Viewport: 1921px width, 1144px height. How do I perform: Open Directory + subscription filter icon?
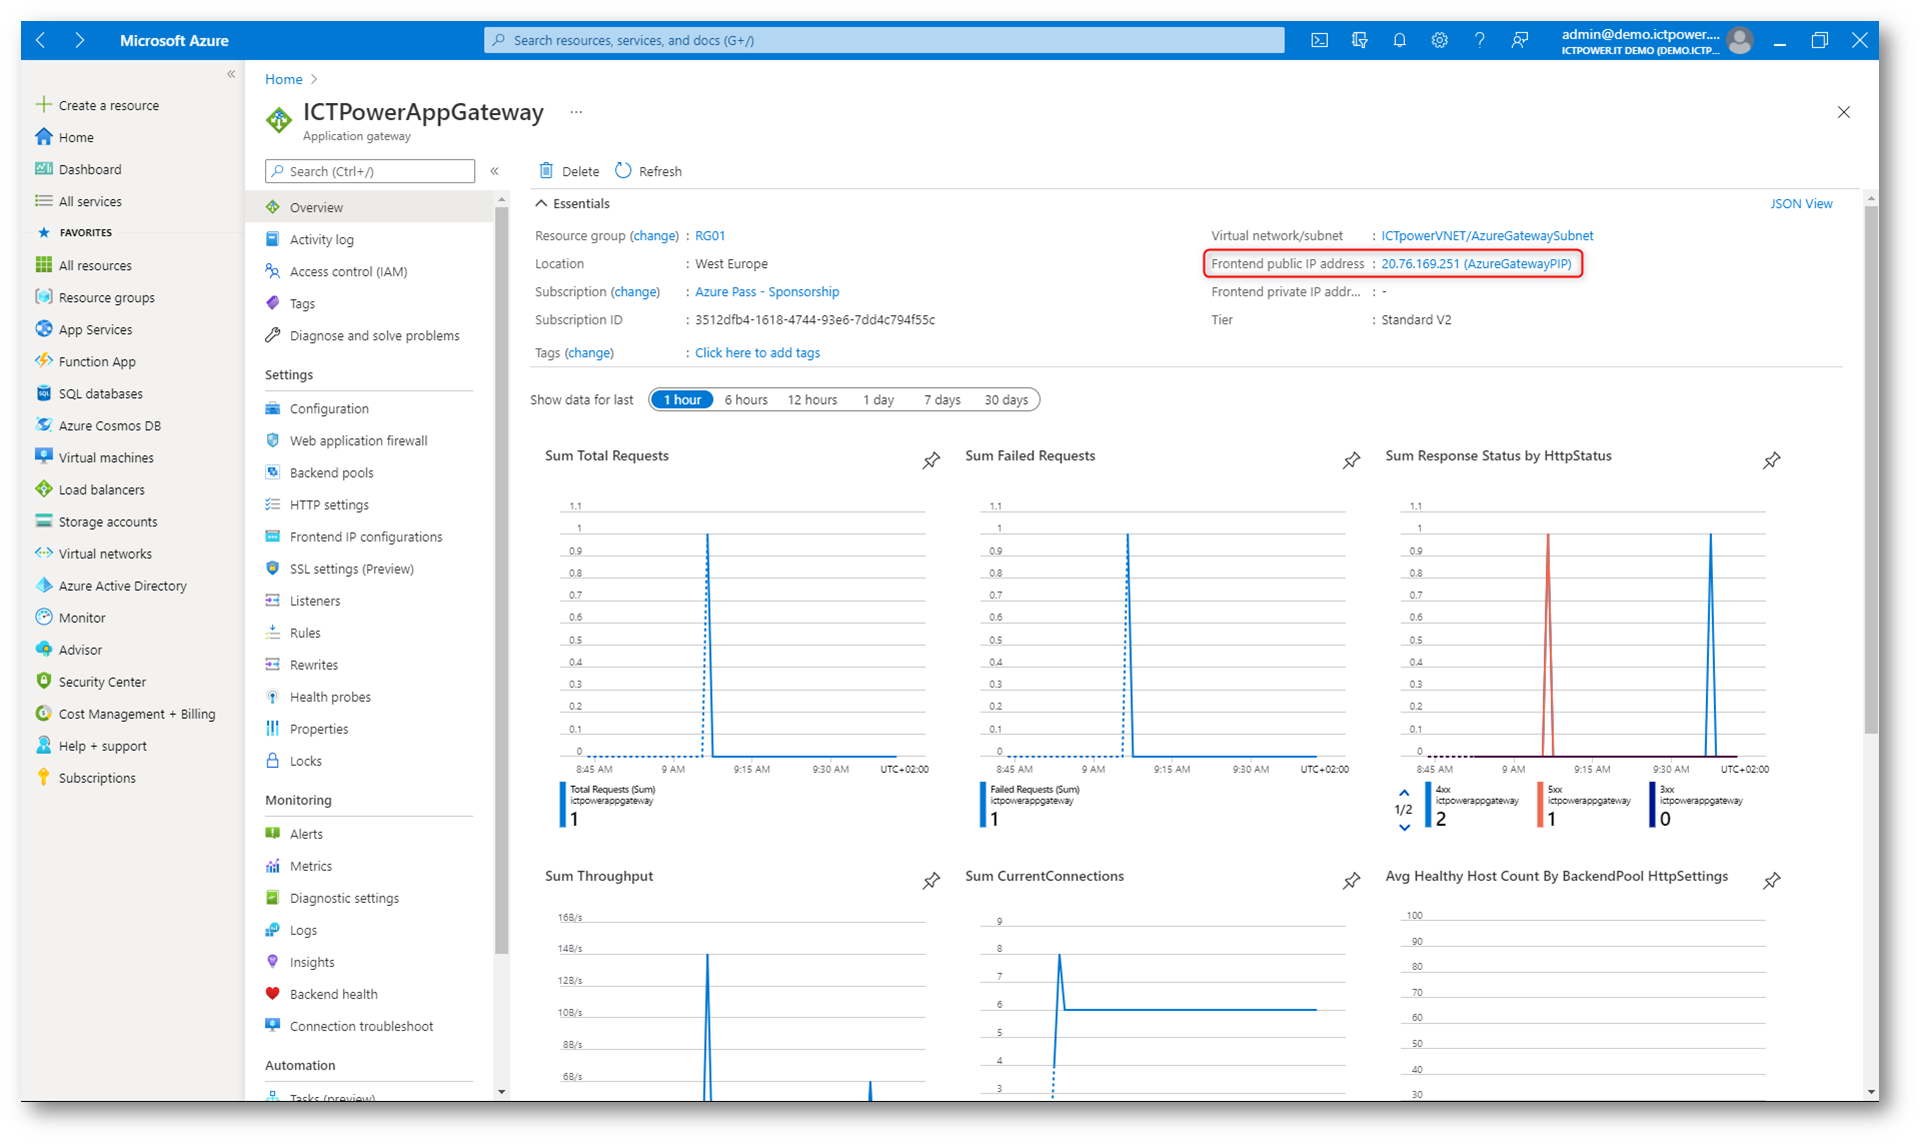1359,40
